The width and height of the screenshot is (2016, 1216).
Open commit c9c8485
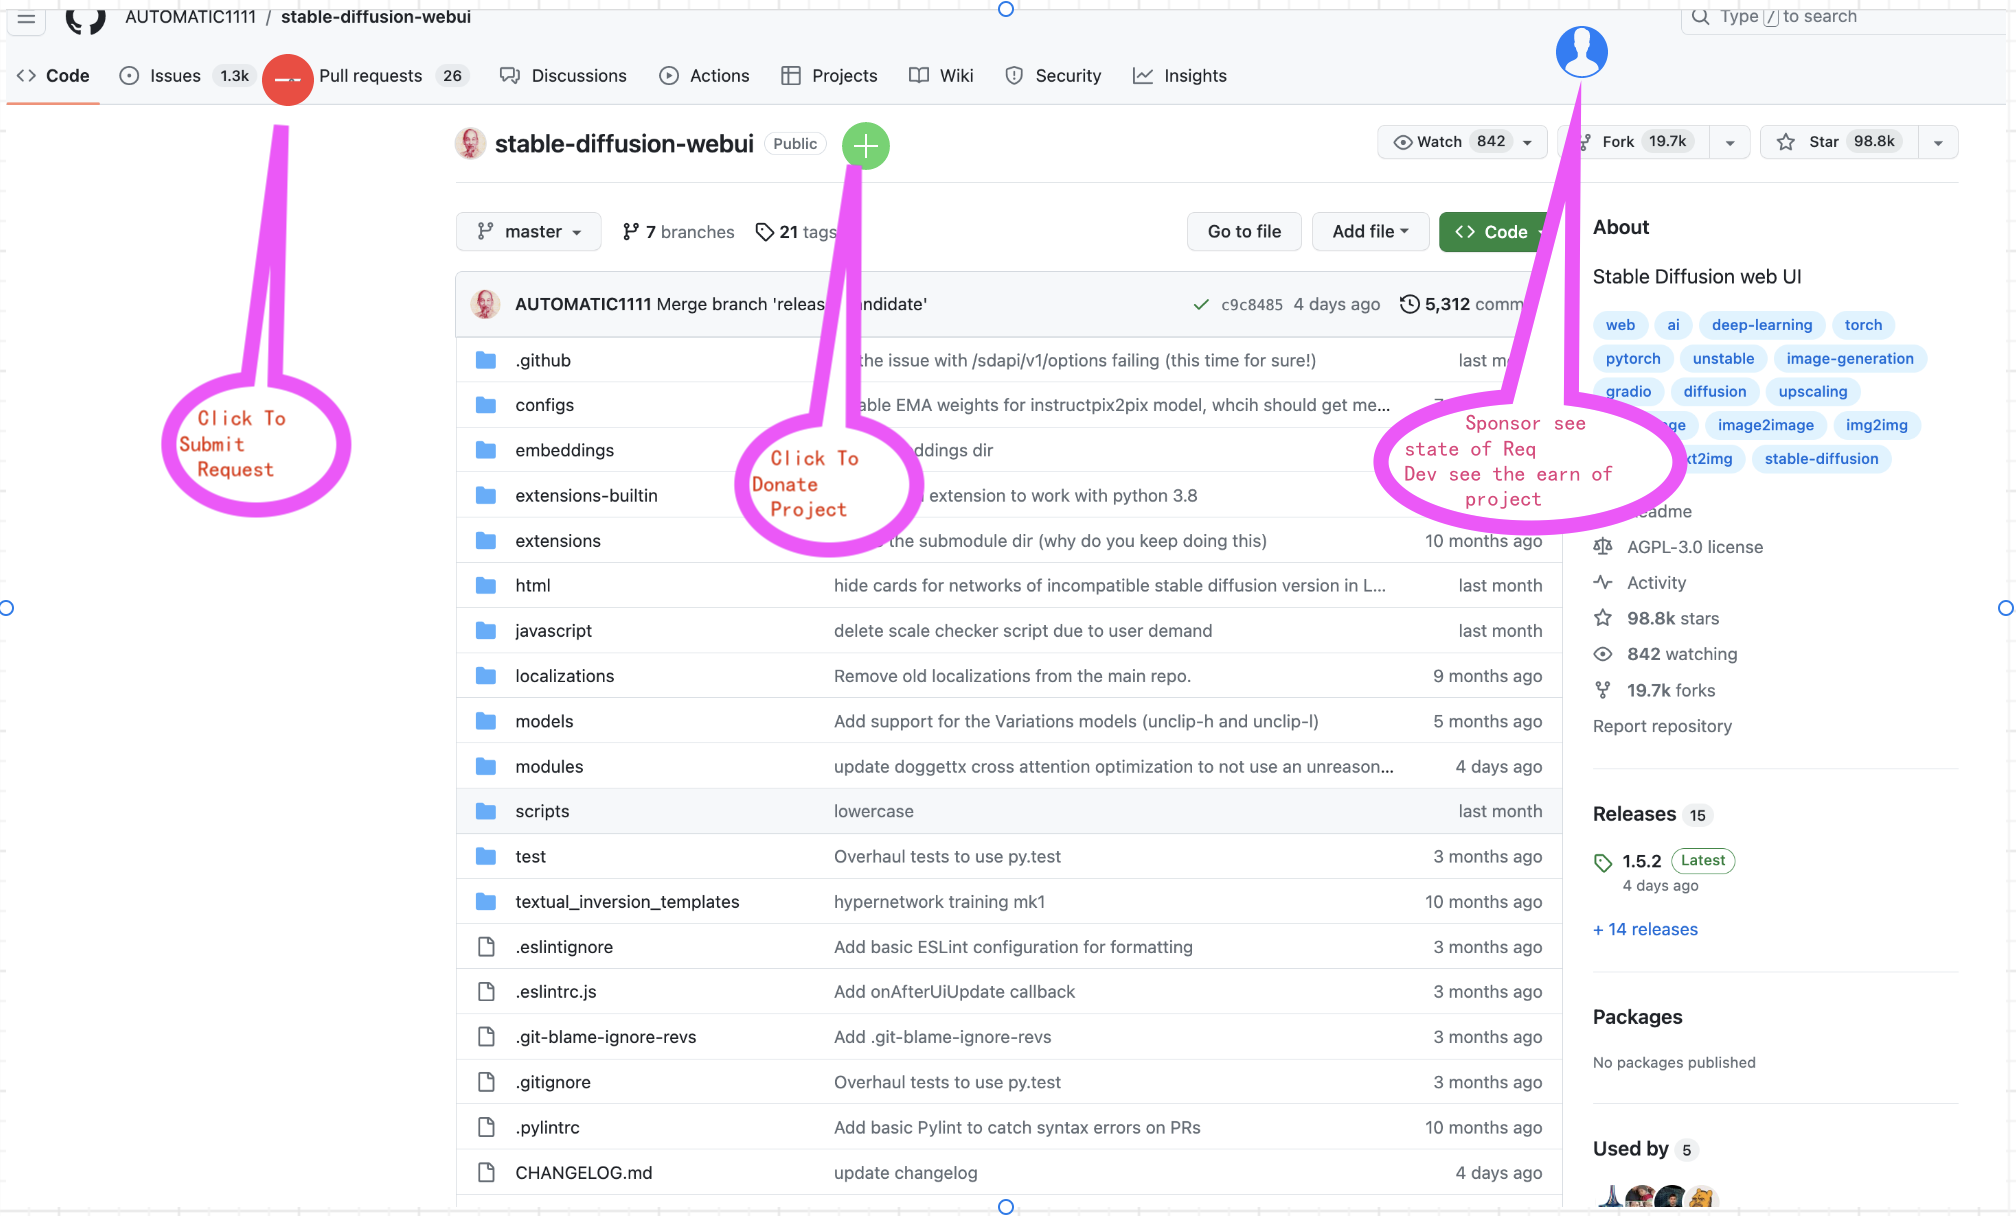[1251, 305]
